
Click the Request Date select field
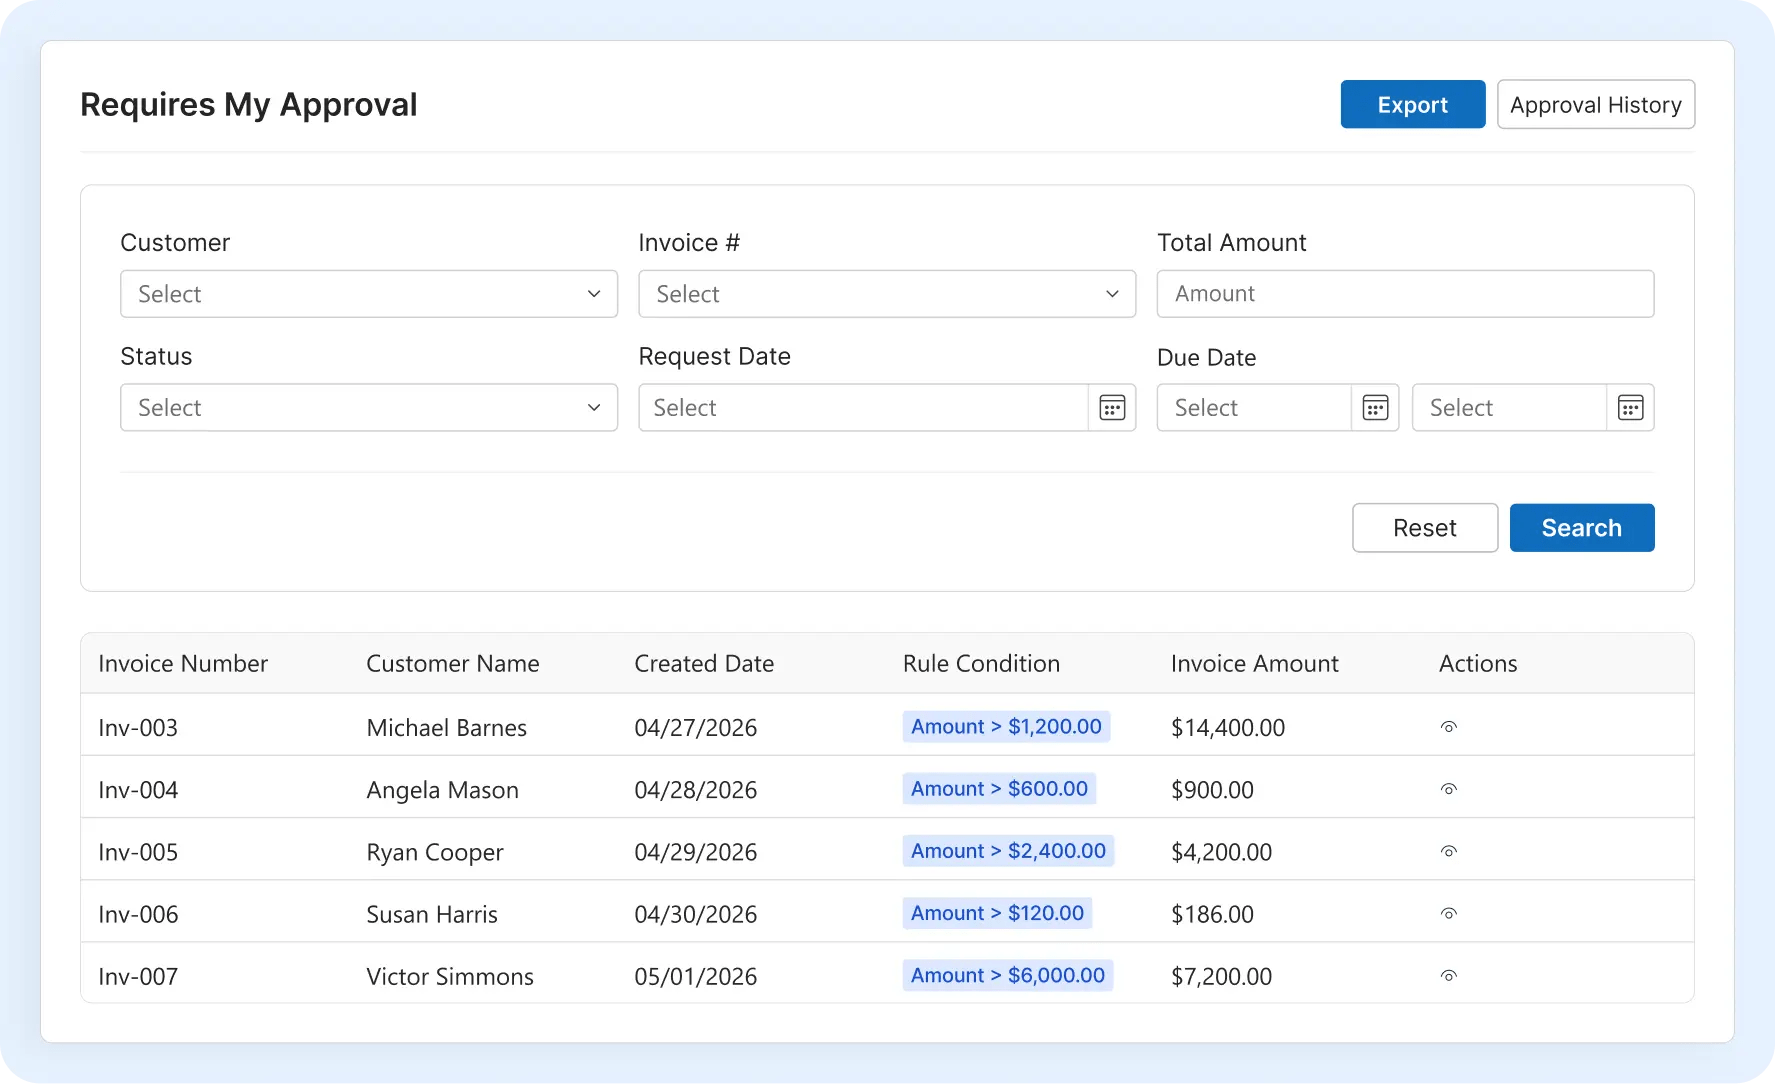coord(863,408)
